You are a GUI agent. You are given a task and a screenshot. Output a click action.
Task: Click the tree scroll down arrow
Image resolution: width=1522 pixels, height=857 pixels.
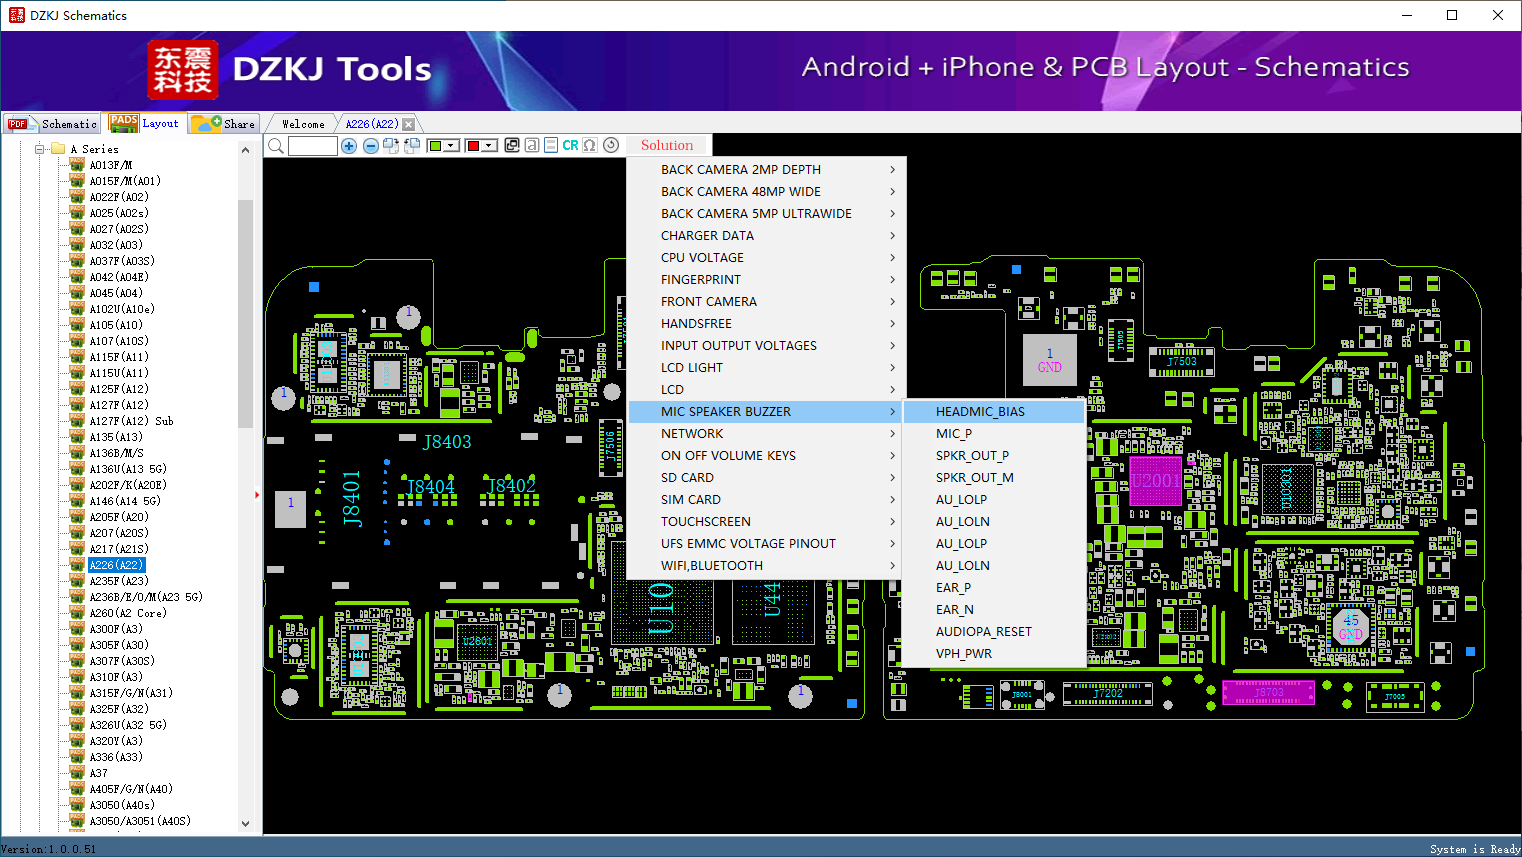[x=246, y=824]
